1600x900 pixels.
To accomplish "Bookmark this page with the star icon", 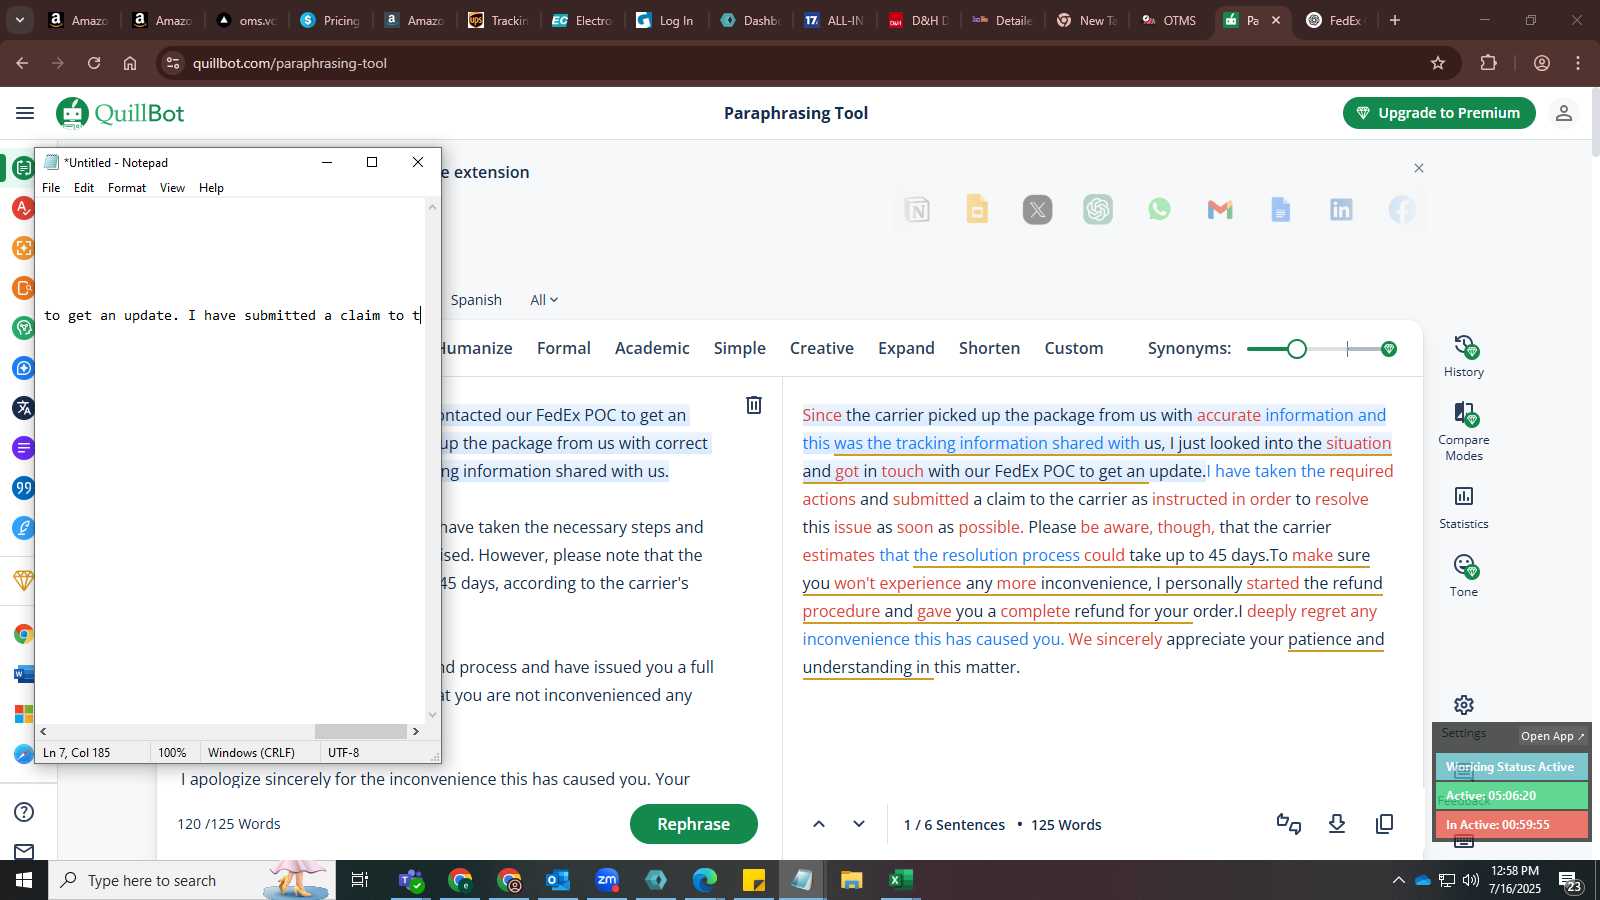I will pos(1438,63).
